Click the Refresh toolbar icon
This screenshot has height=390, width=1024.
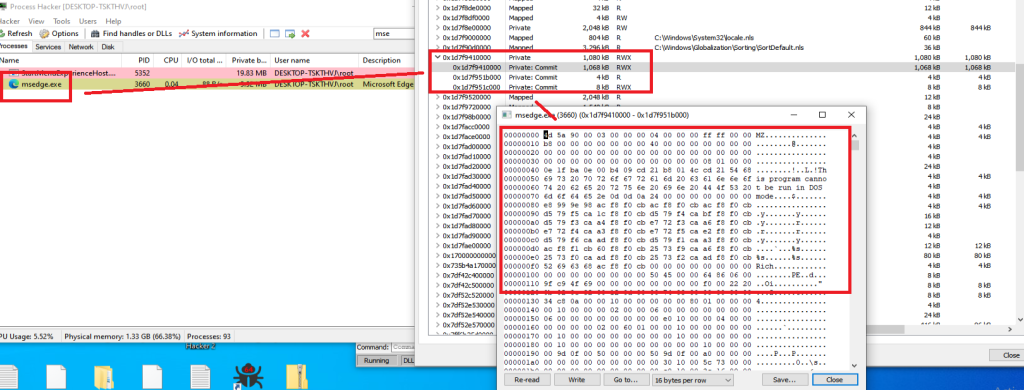click(2, 33)
